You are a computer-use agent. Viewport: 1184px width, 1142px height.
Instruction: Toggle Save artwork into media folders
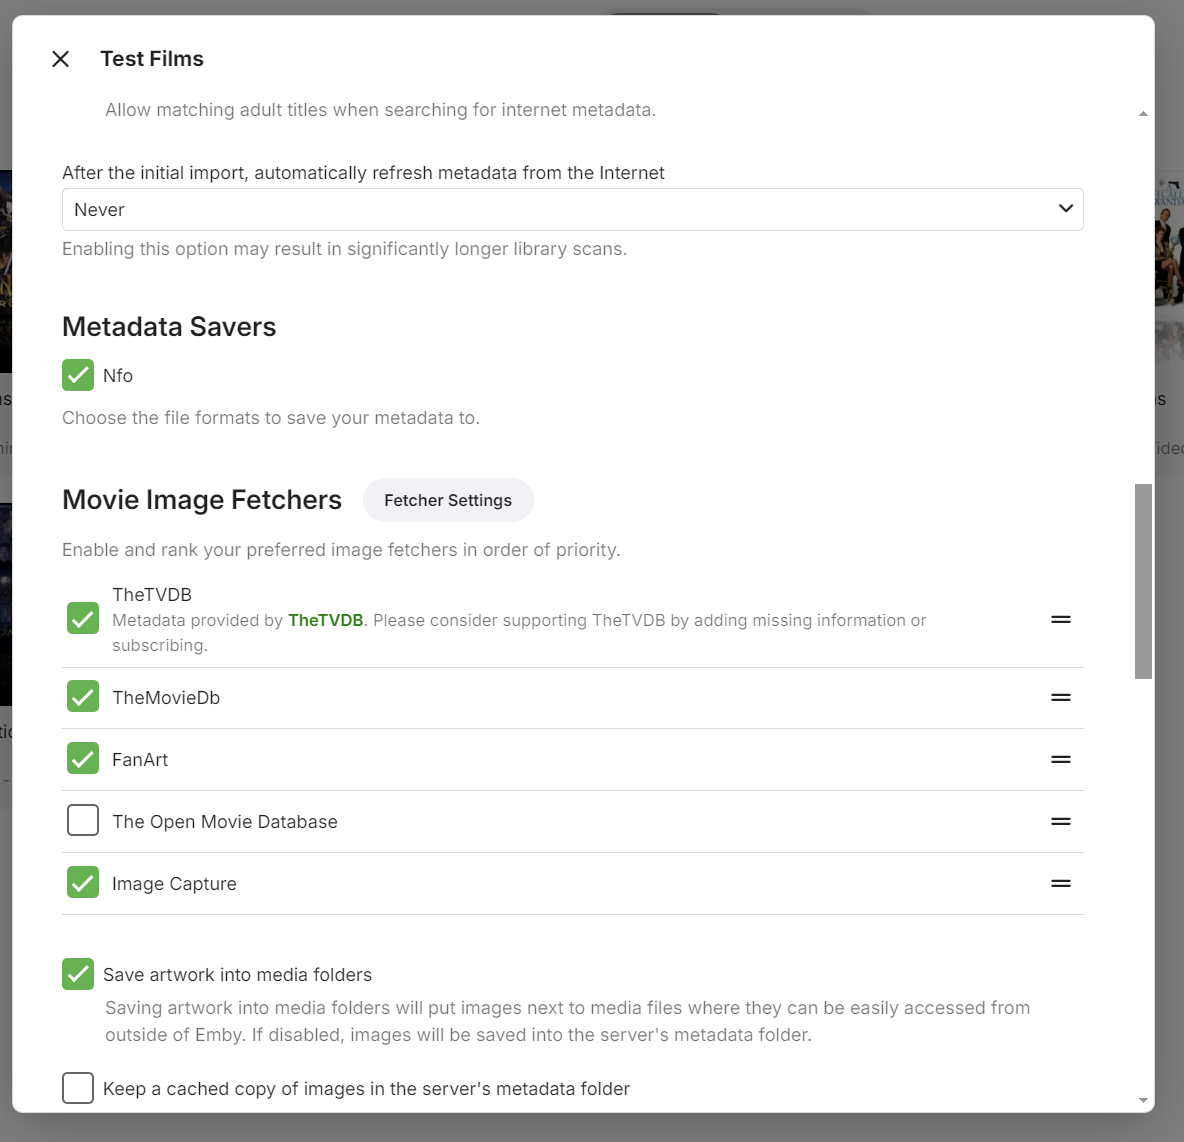pos(78,974)
